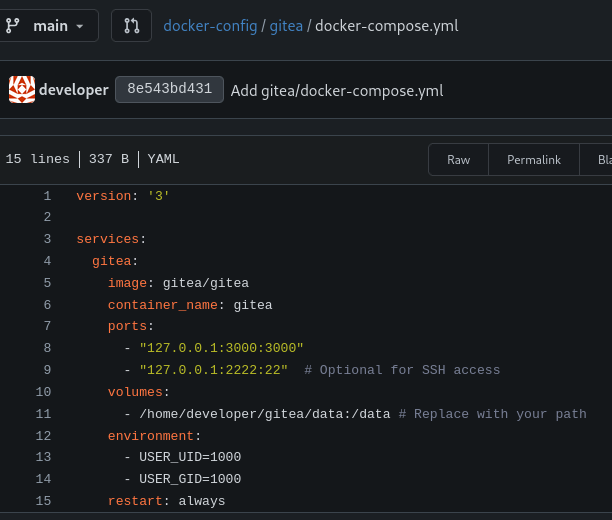Open commit 8e543bd431
Viewport: 612px width, 520px height.
click(x=169, y=89)
